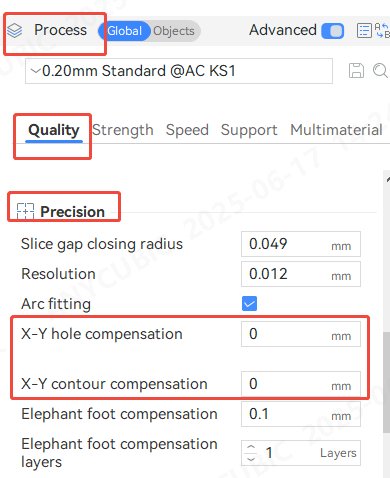
Task: Click the search settings magnifier icon
Action: point(380,71)
